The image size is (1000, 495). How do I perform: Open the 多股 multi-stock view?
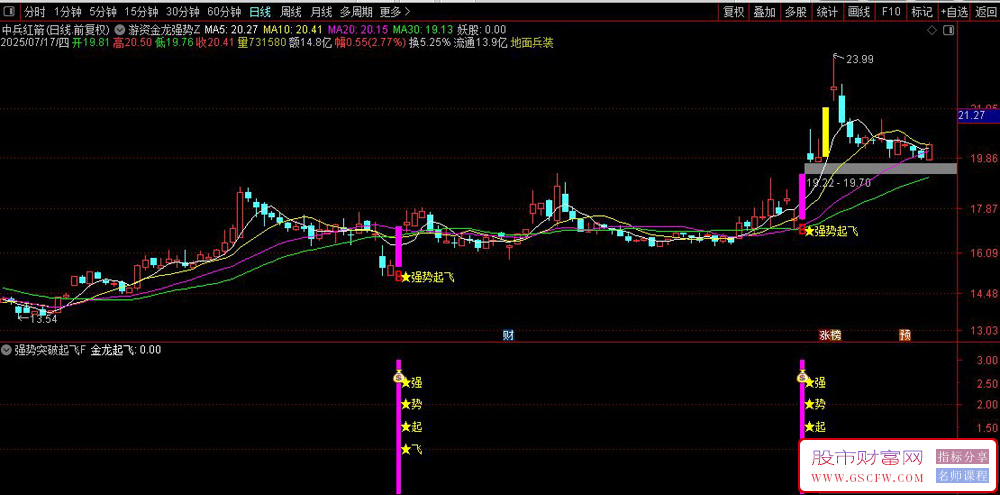pos(796,11)
